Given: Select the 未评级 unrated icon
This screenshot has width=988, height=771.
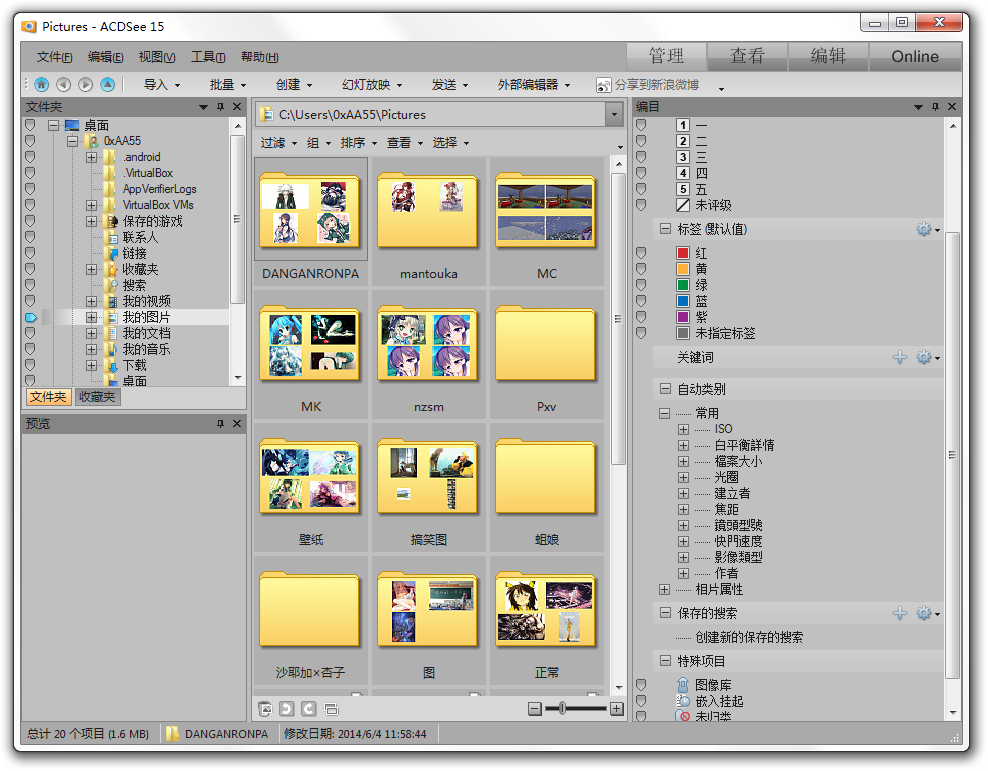Looking at the screenshot, I should 683,205.
